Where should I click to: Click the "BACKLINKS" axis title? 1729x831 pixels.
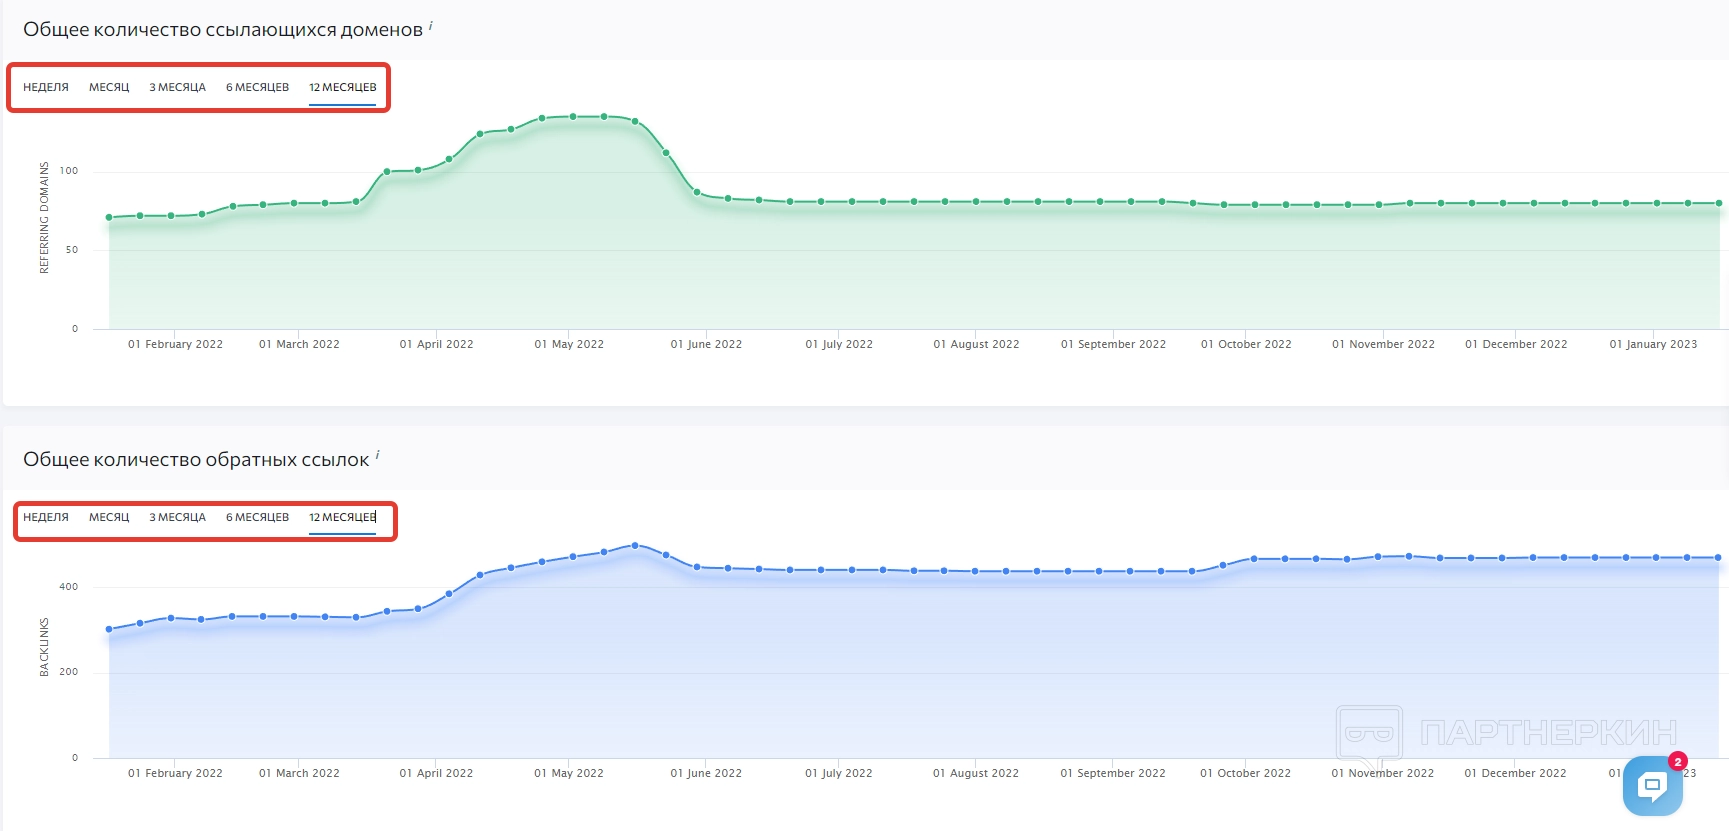[44, 647]
